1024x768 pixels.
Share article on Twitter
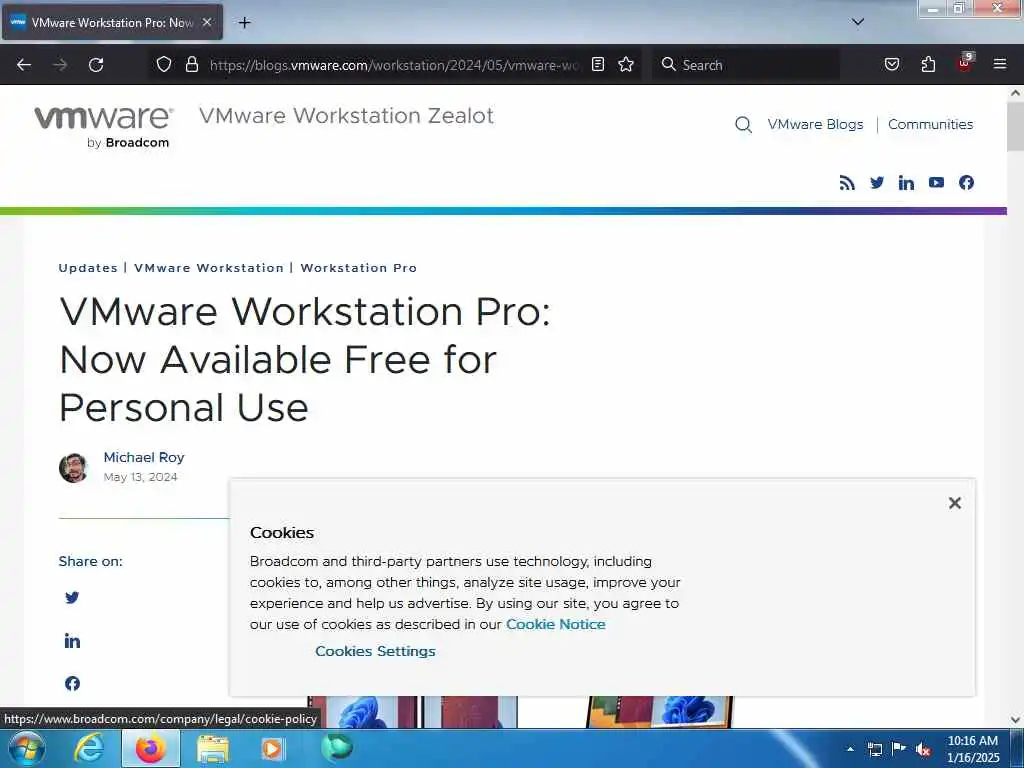point(72,598)
